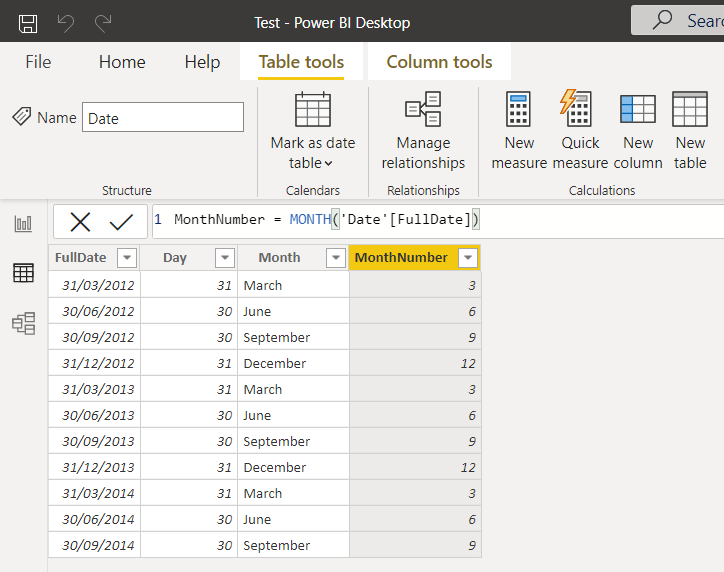
Task: Create a New table
Action: tap(690, 131)
